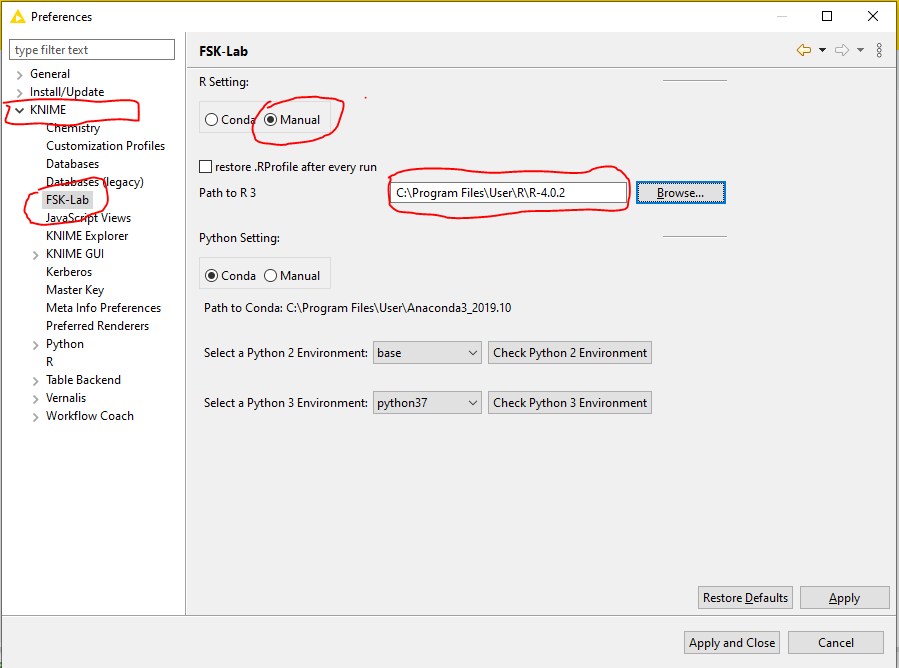This screenshot has width=899, height=668.
Task: Select the Vernalis tree item
Action: 66,398
